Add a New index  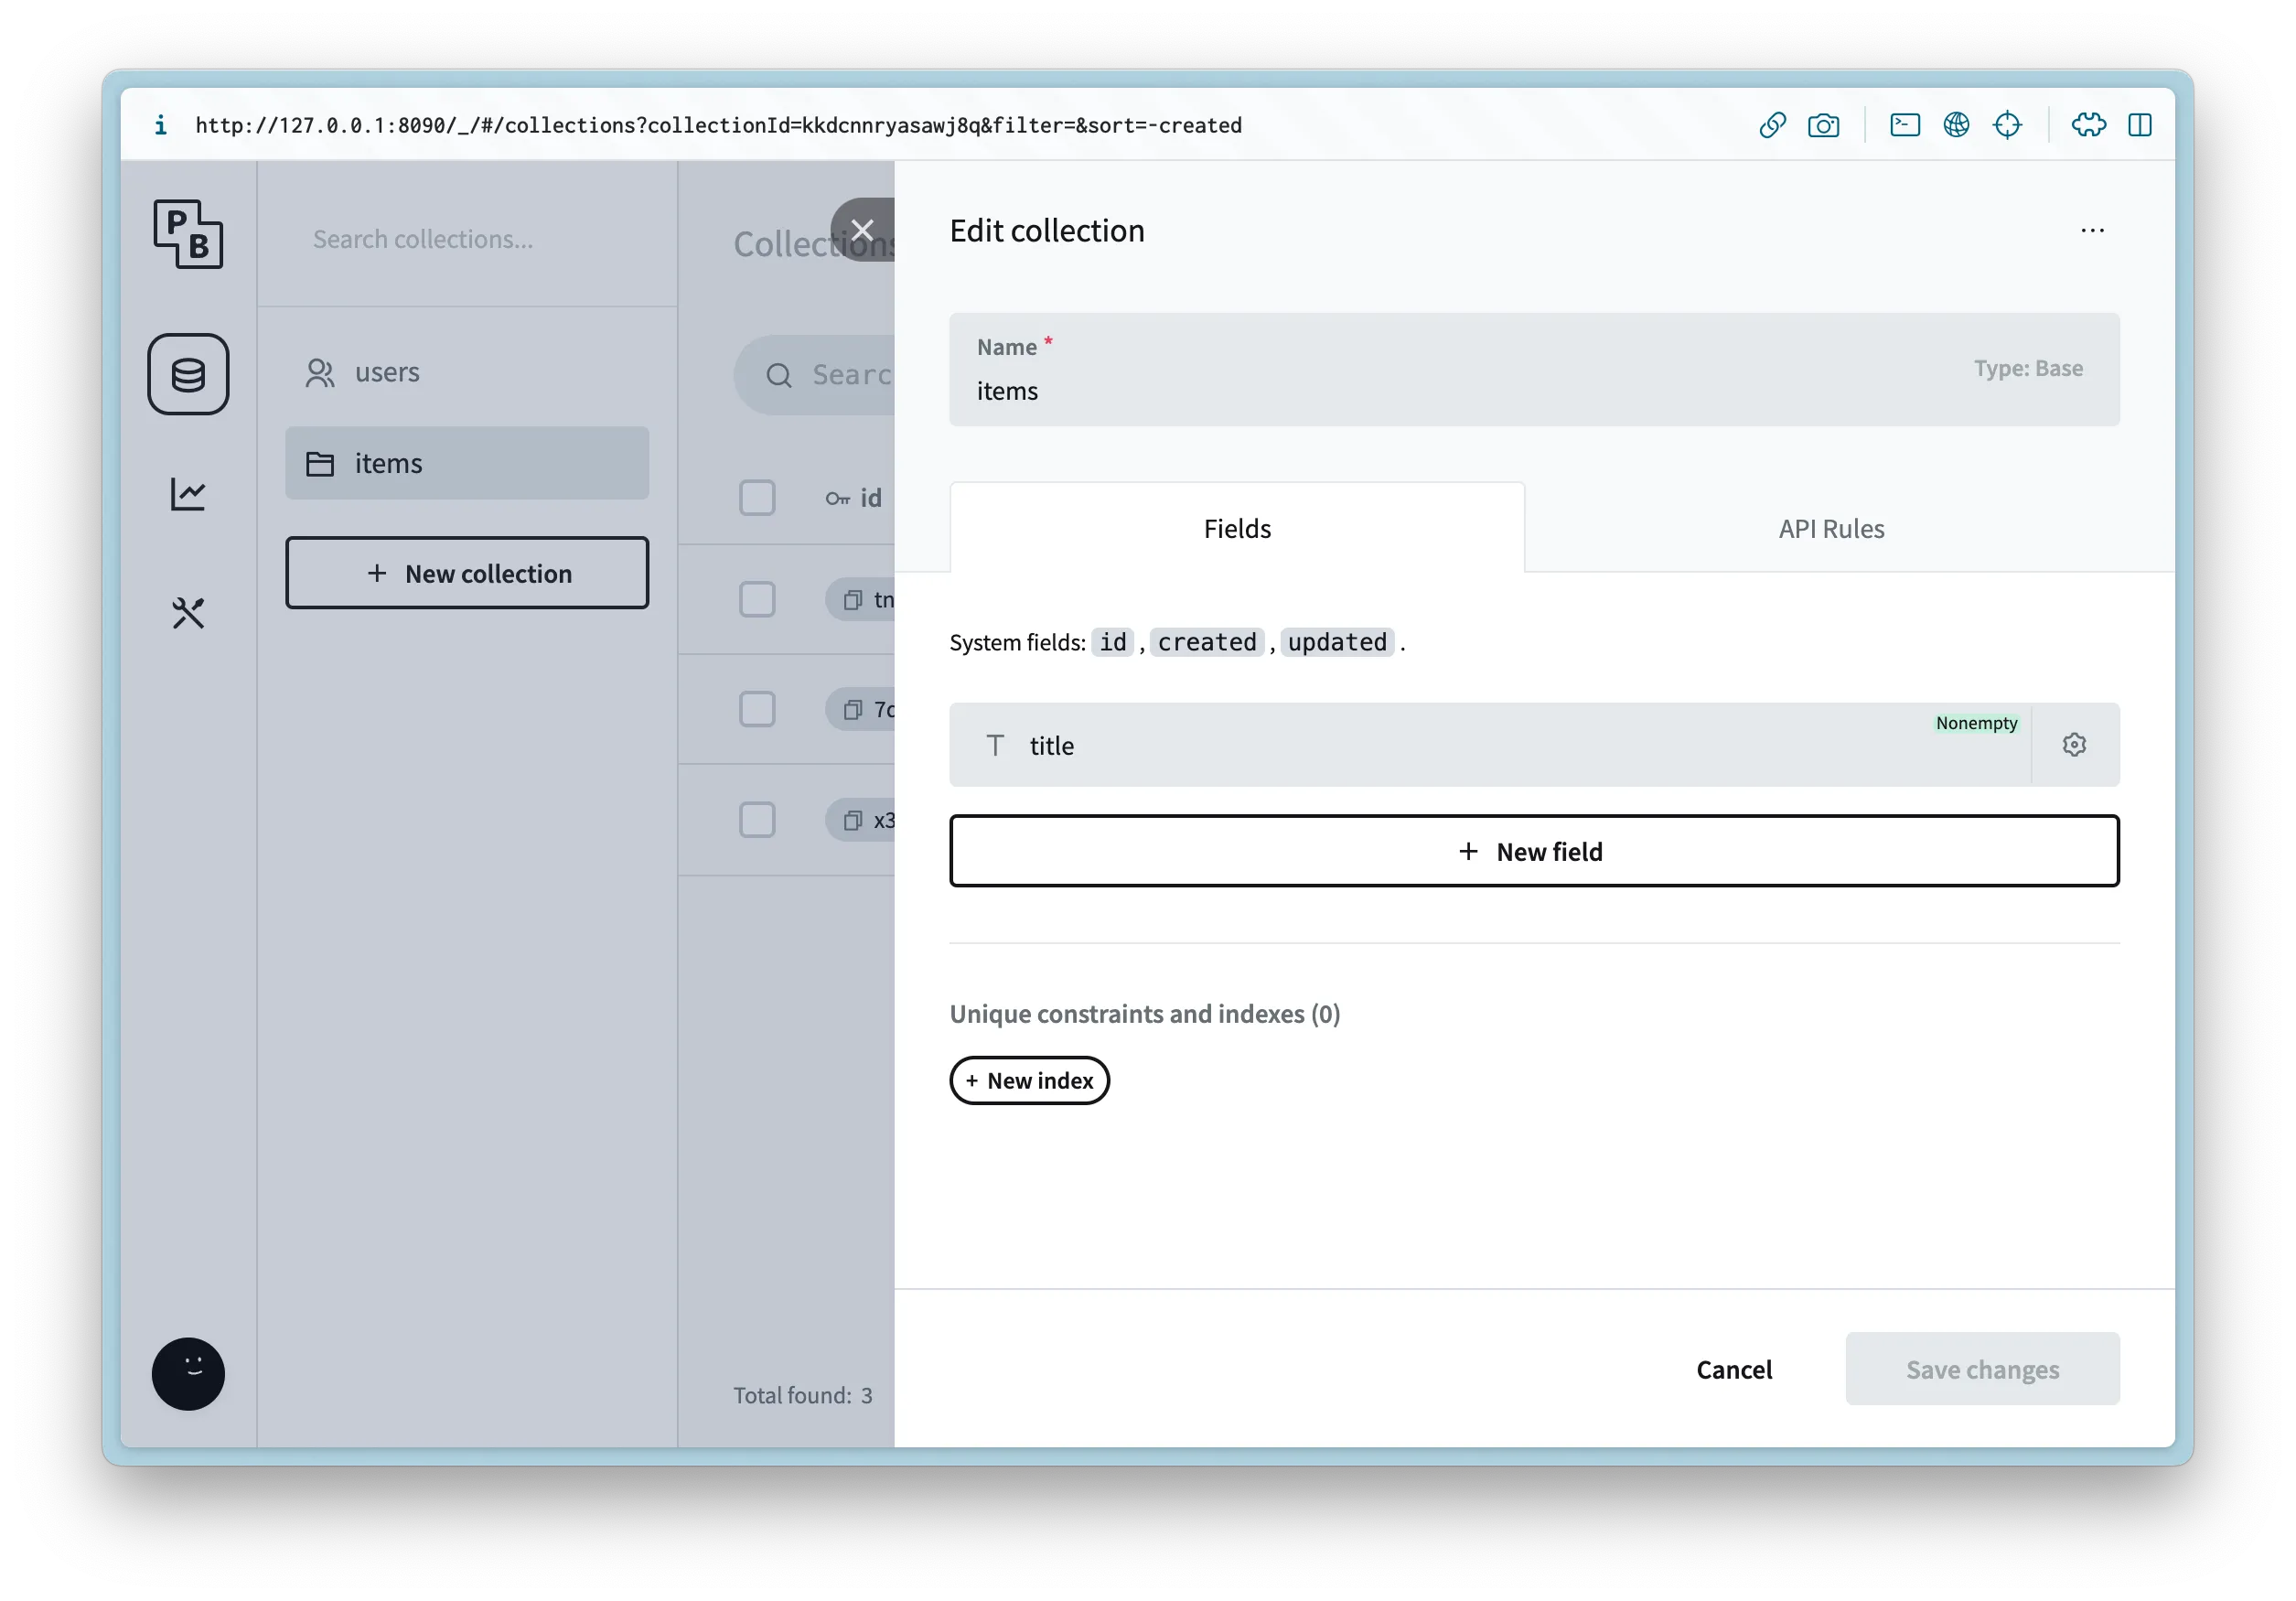[1029, 1080]
